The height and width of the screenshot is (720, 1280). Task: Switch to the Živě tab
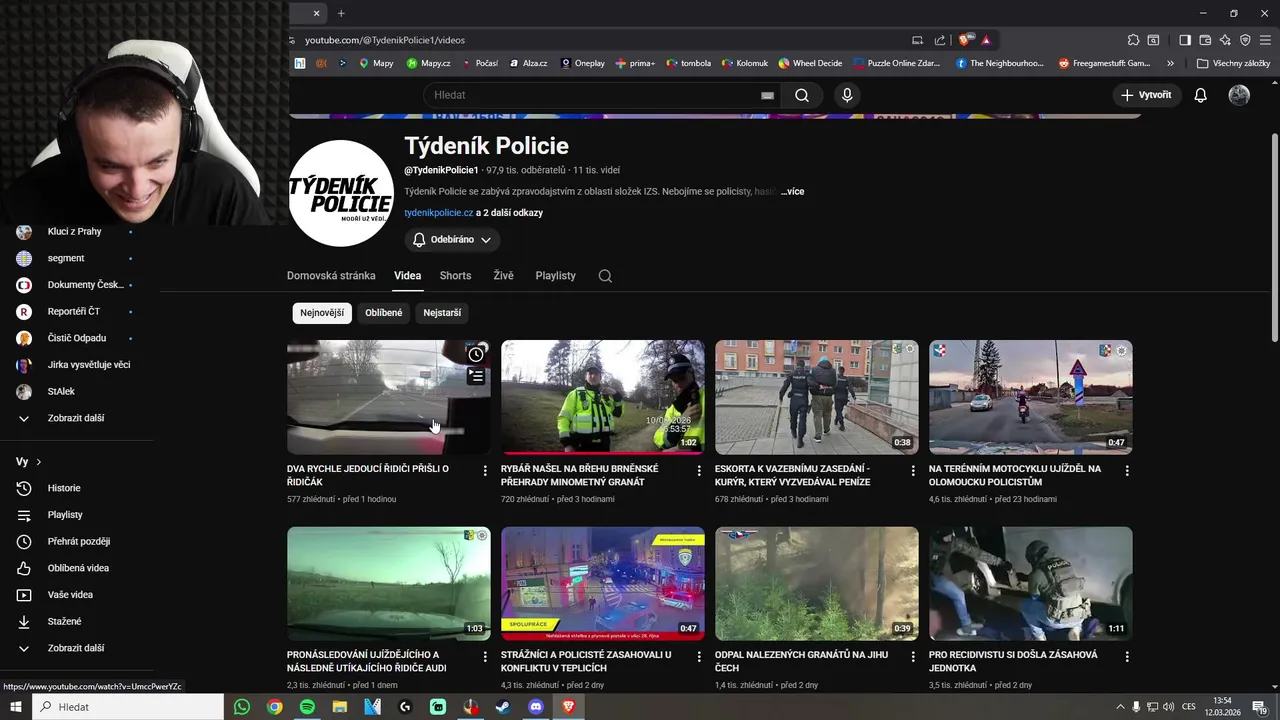coord(503,276)
